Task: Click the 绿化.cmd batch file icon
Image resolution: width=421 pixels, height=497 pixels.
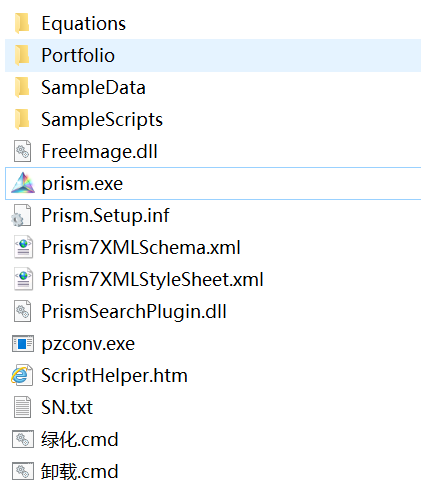Action: (23, 439)
